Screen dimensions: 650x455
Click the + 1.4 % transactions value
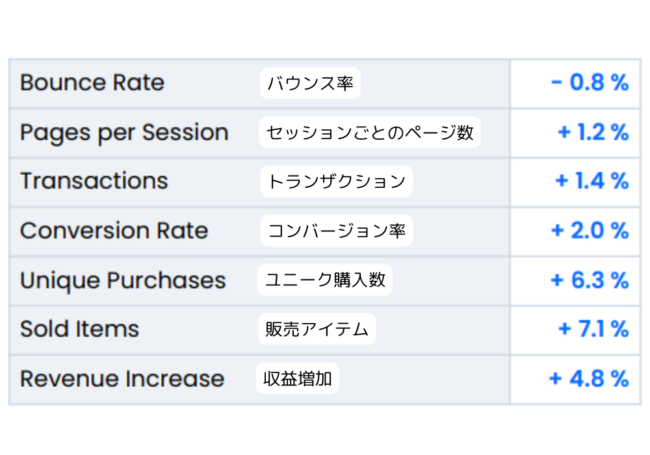coord(592,181)
